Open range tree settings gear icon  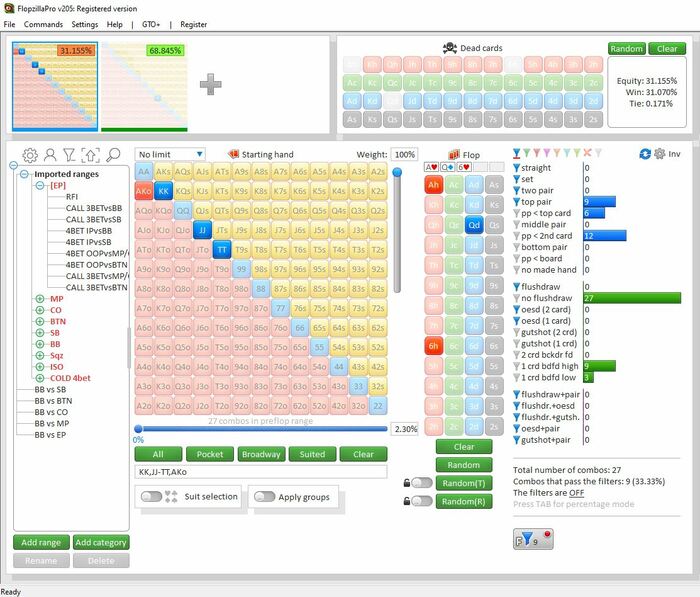coord(30,155)
